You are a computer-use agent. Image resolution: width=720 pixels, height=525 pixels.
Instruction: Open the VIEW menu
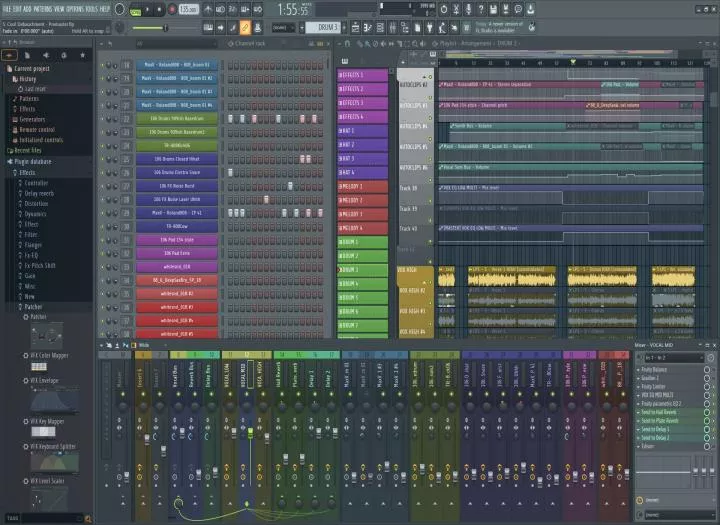click(x=60, y=9)
